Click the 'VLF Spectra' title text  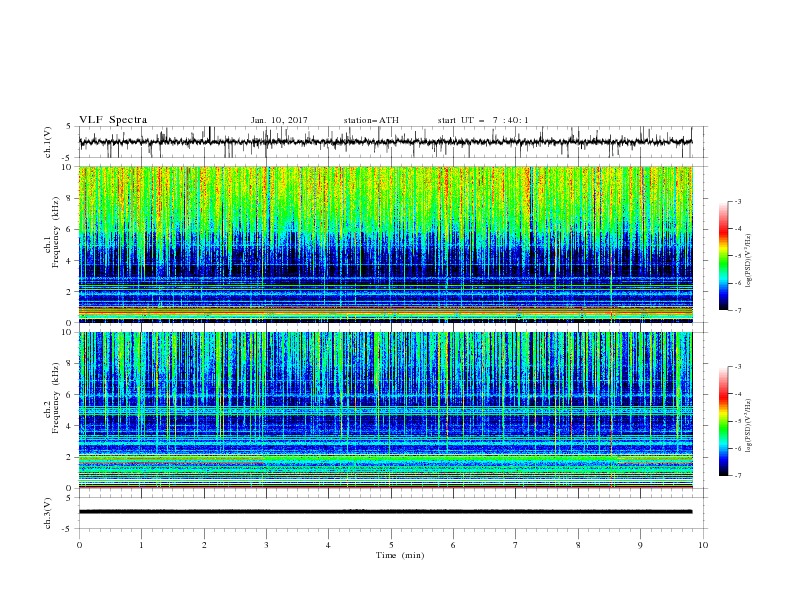tap(113, 120)
